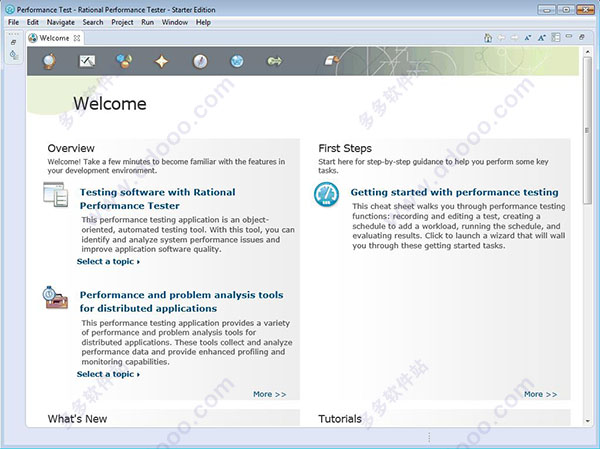Click the Home icon in Welcome toolbar
600x449 pixels.
[x=488, y=38]
